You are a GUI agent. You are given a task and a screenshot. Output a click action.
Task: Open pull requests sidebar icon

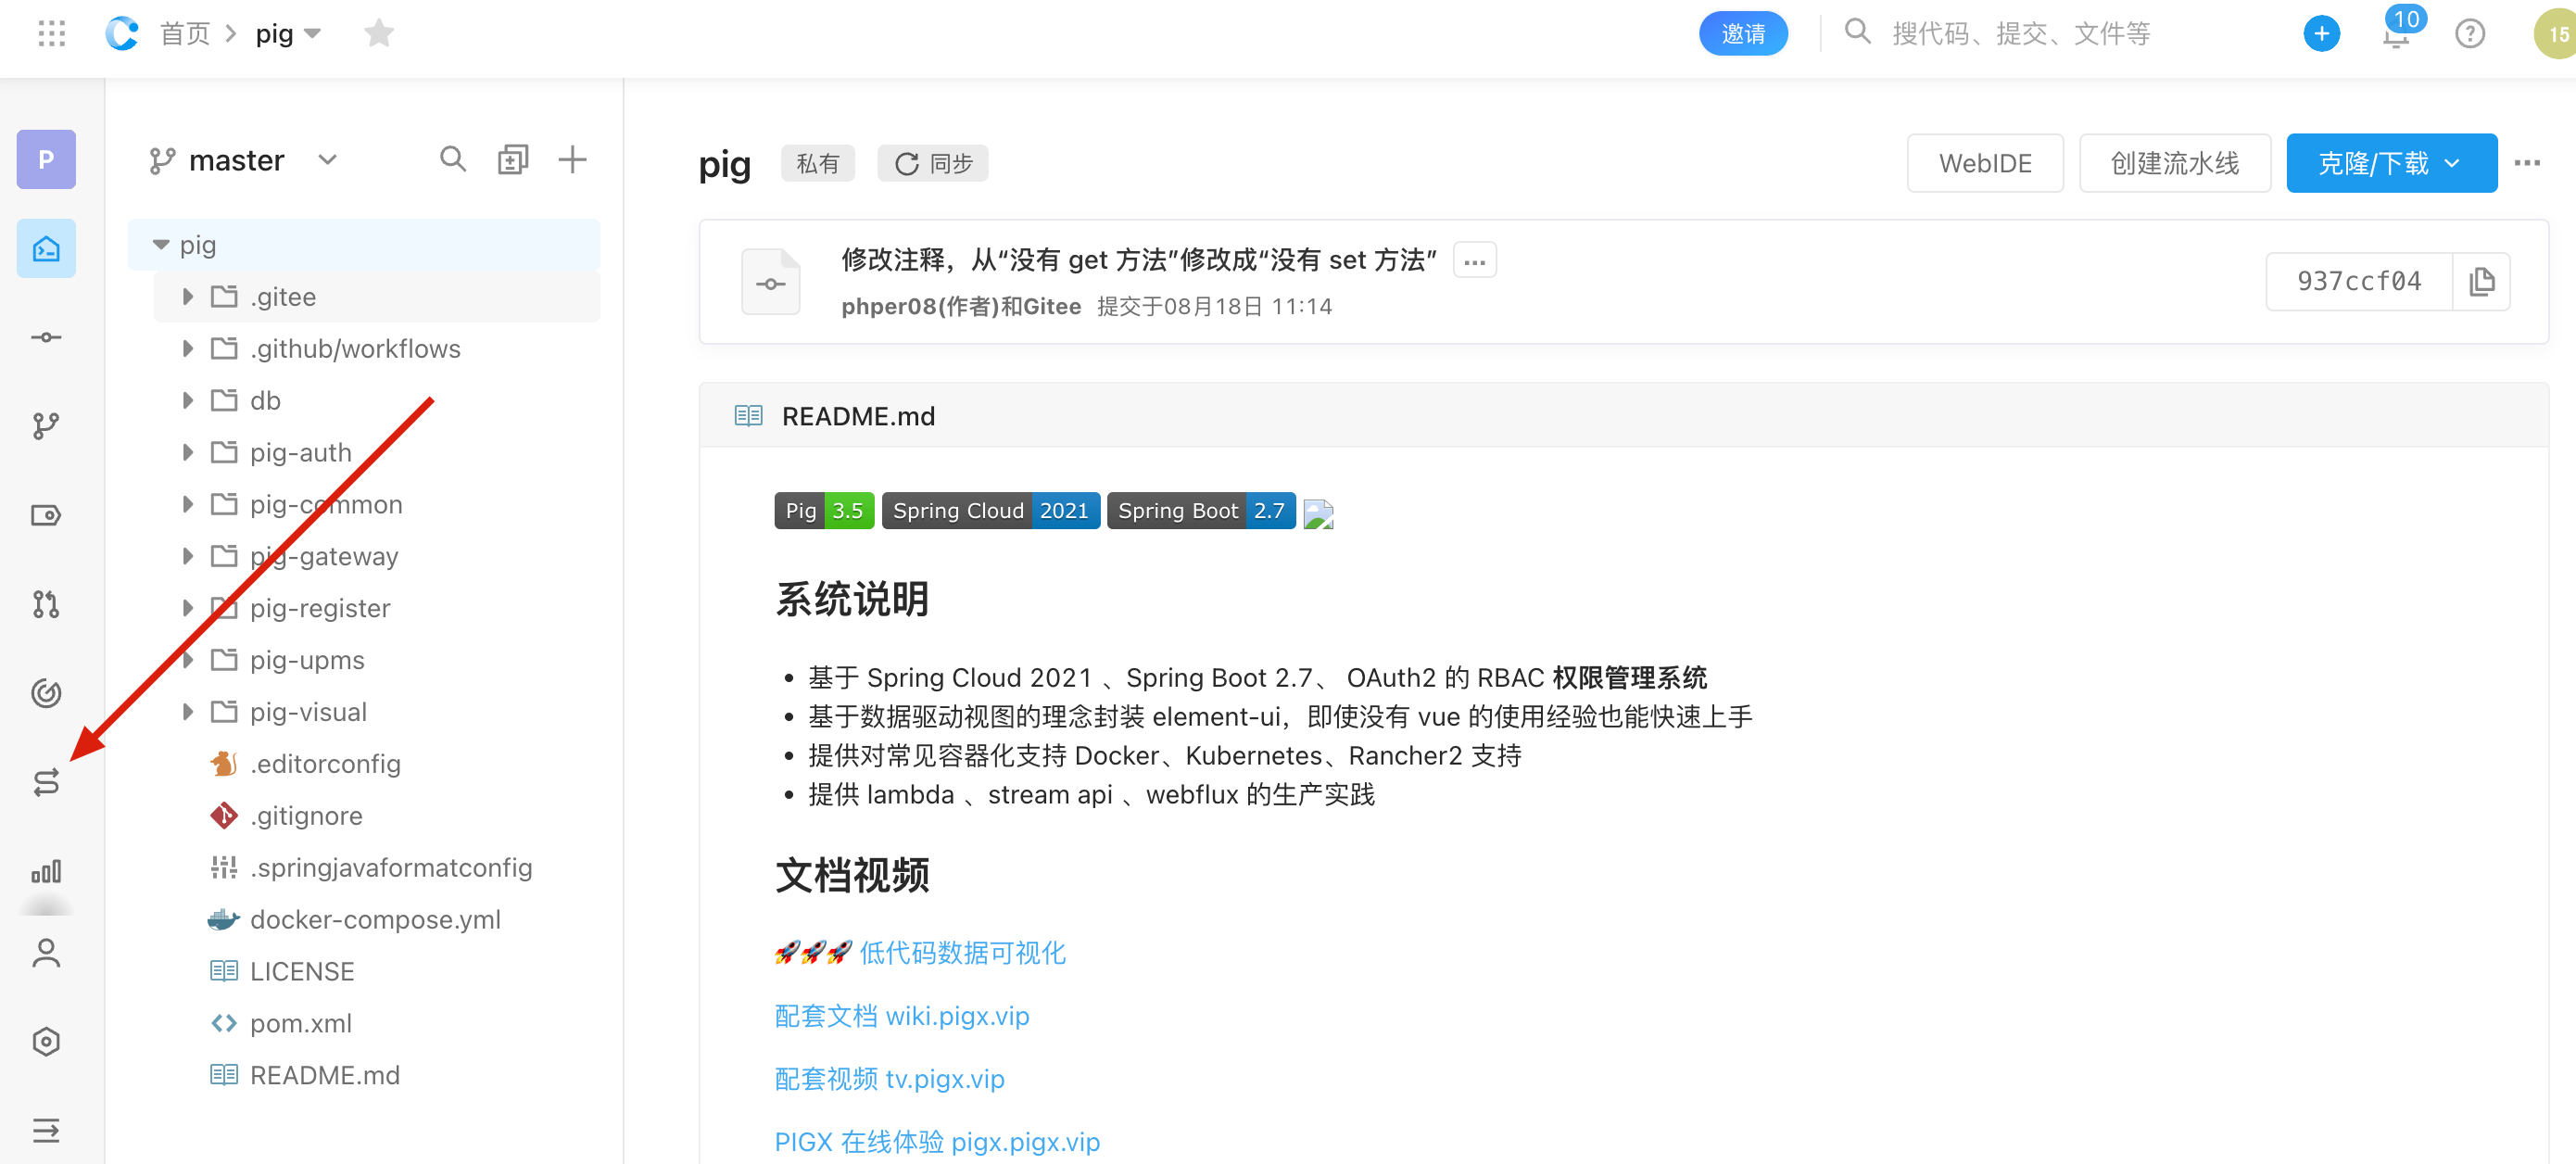pyautogui.click(x=46, y=604)
